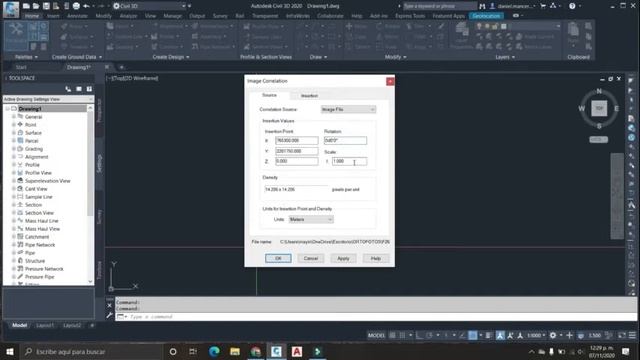
Task: Toggle the grid display in status bar
Action: click(392, 335)
